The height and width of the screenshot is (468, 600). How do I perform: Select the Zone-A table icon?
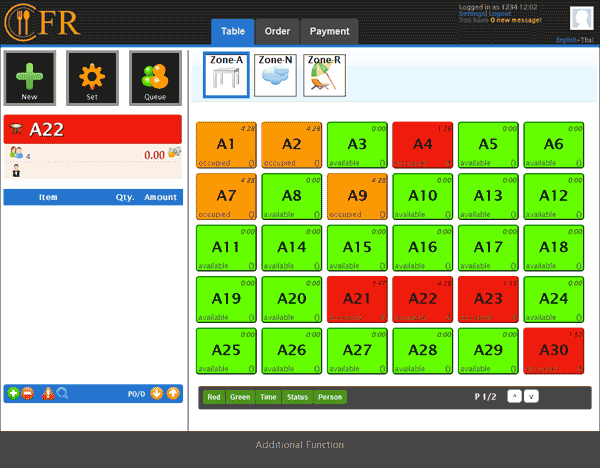point(226,75)
